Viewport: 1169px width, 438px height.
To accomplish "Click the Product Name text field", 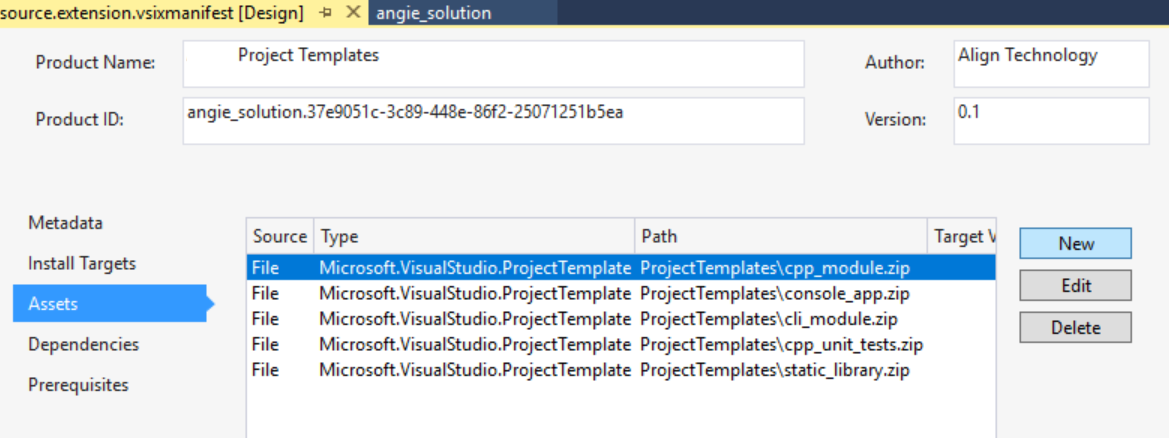I will coord(493,63).
